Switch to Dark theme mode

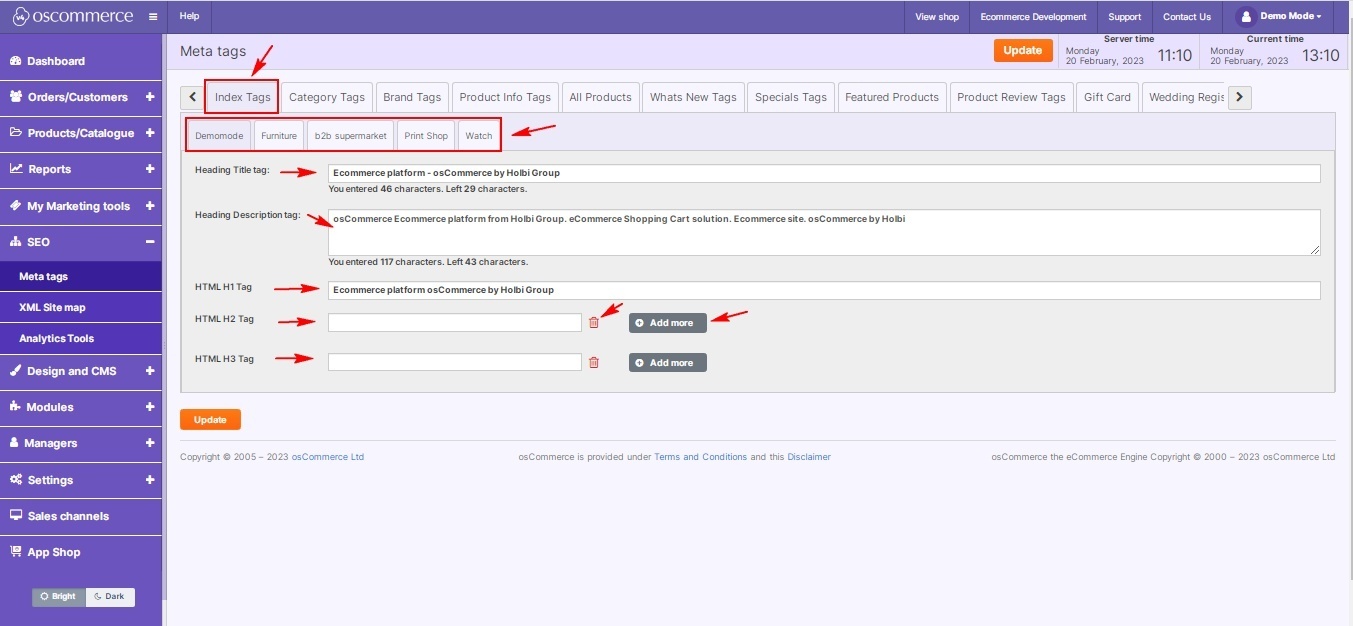(x=110, y=597)
